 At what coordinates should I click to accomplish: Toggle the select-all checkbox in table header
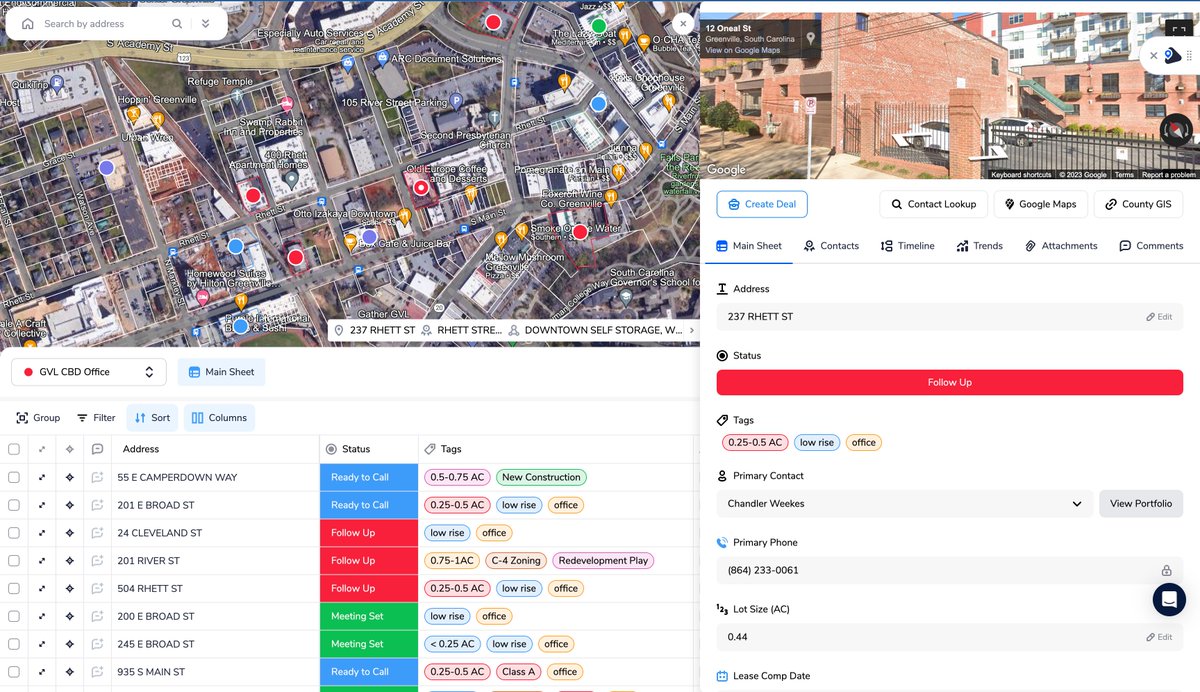(14, 449)
